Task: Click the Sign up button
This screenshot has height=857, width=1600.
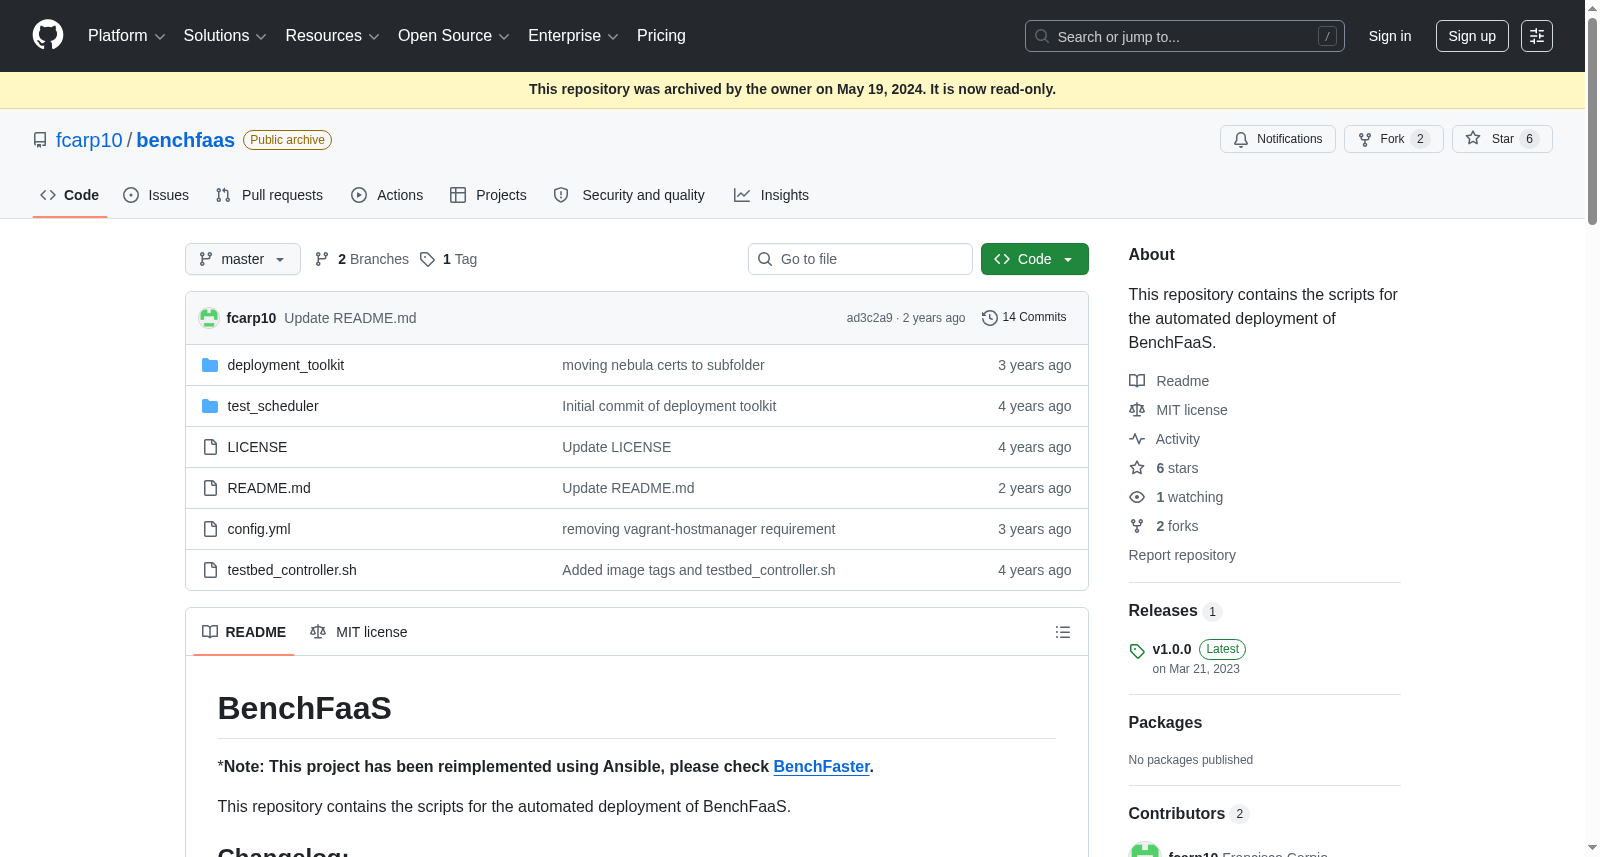Action: (x=1472, y=36)
